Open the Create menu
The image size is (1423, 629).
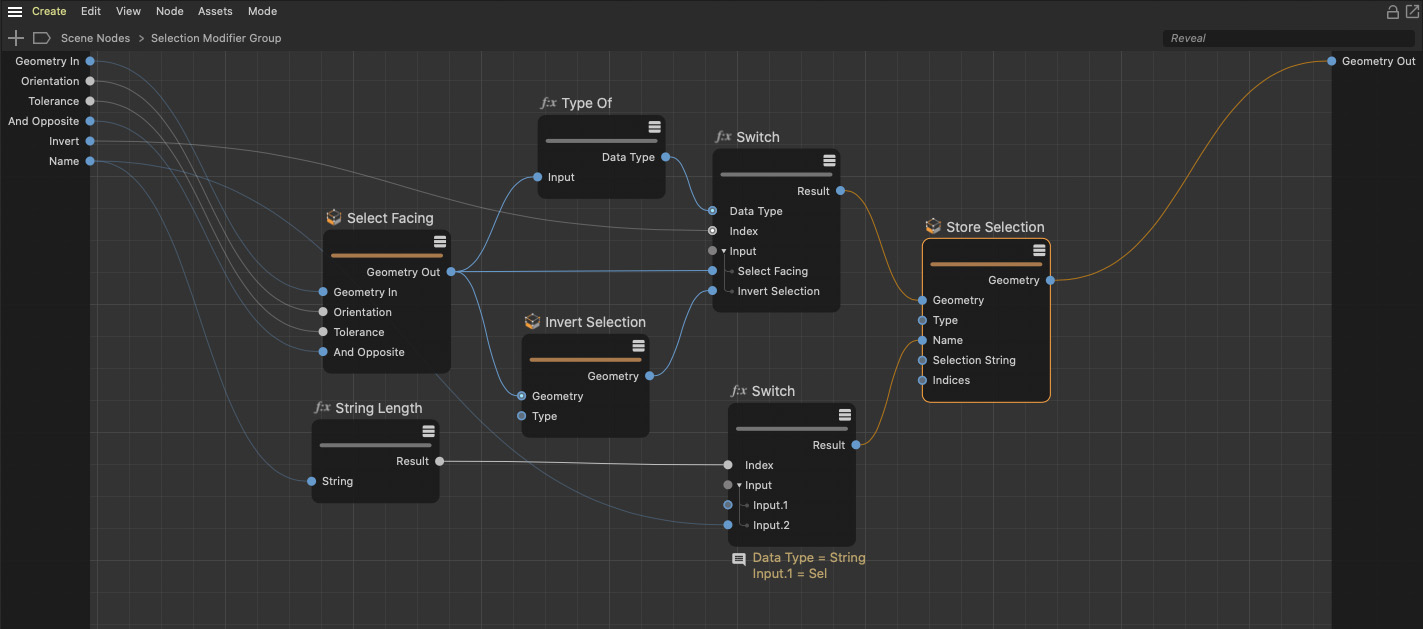(49, 12)
